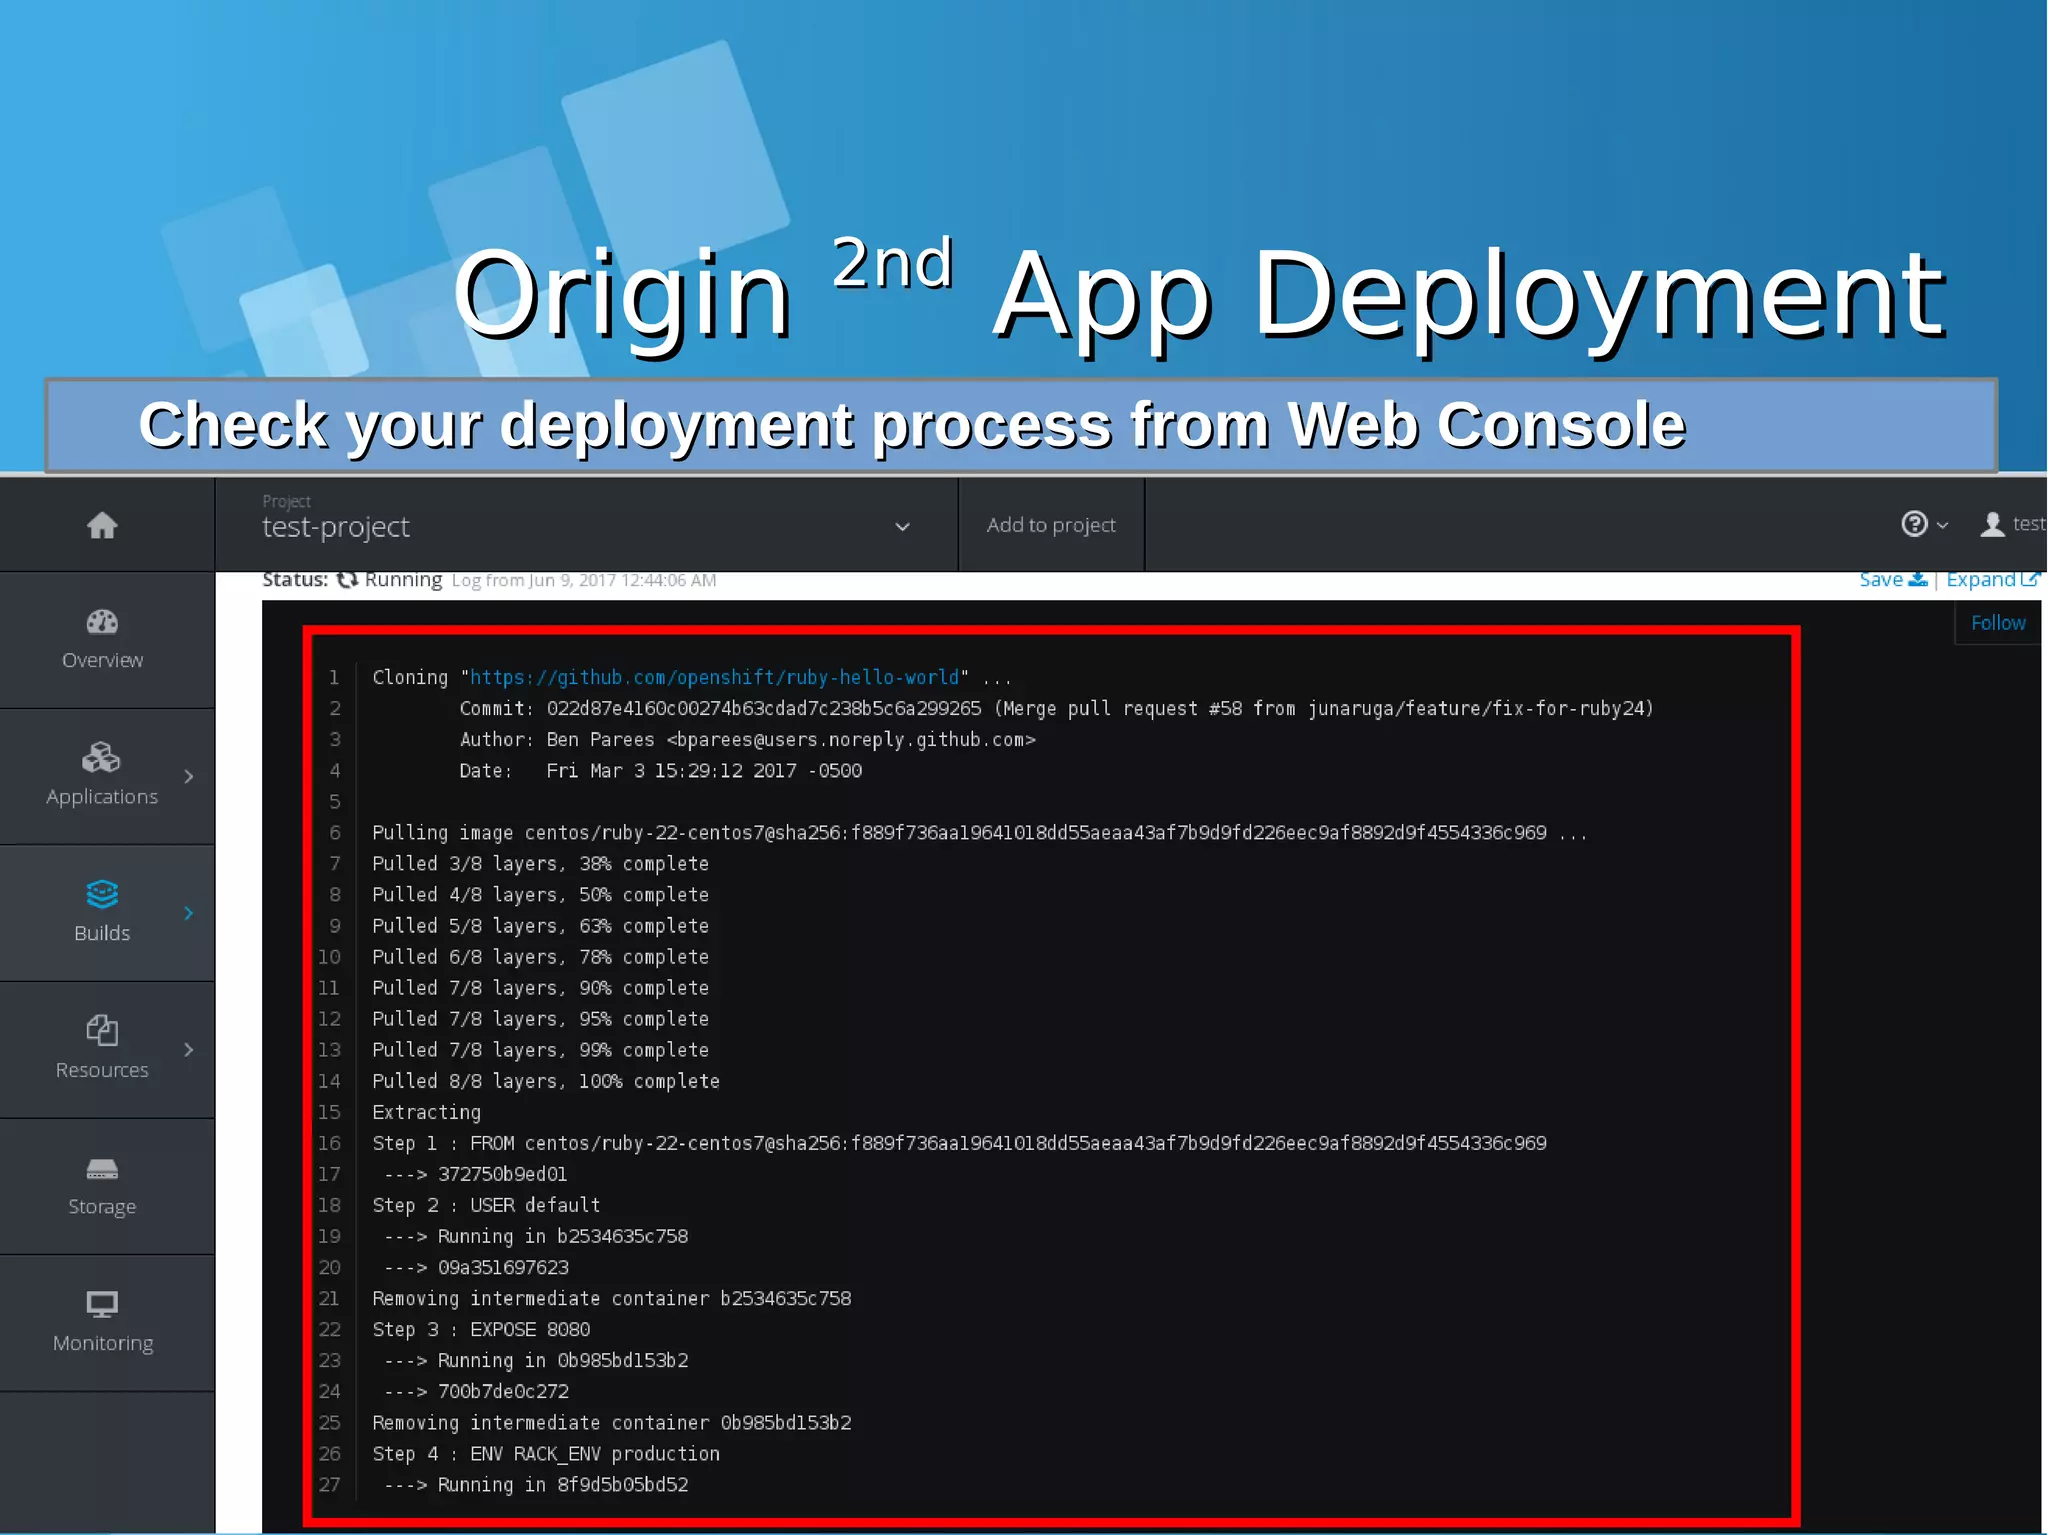Click 'Pulled 3/8 layers, 38% complete'
This screenshot has height=1535, width=2048.
tap(540, 863)
